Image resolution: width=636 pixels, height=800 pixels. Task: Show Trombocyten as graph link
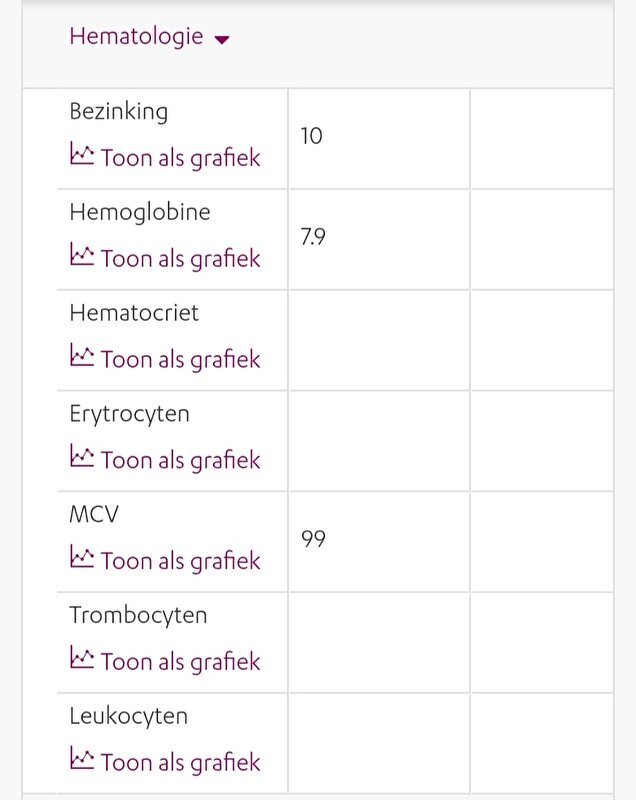[181, 661]
